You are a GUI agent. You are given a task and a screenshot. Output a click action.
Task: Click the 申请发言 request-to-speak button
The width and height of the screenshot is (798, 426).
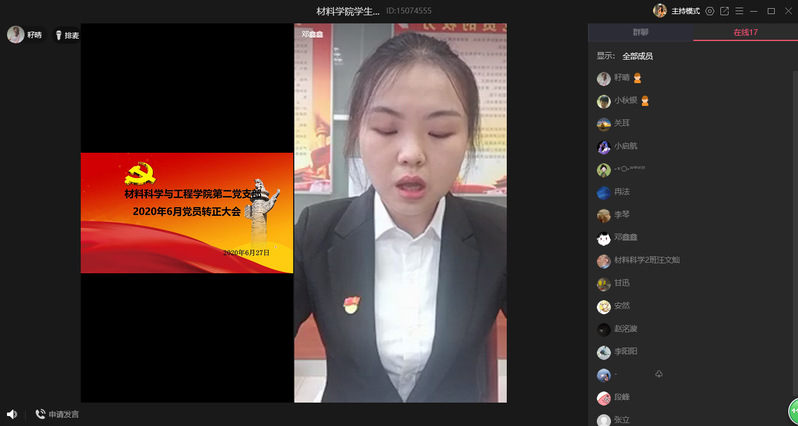coord(57,414)
